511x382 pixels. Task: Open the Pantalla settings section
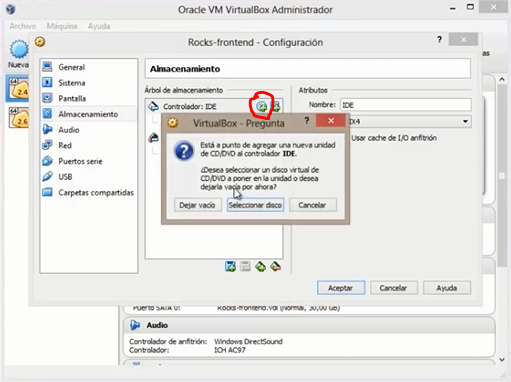[88, 98]
